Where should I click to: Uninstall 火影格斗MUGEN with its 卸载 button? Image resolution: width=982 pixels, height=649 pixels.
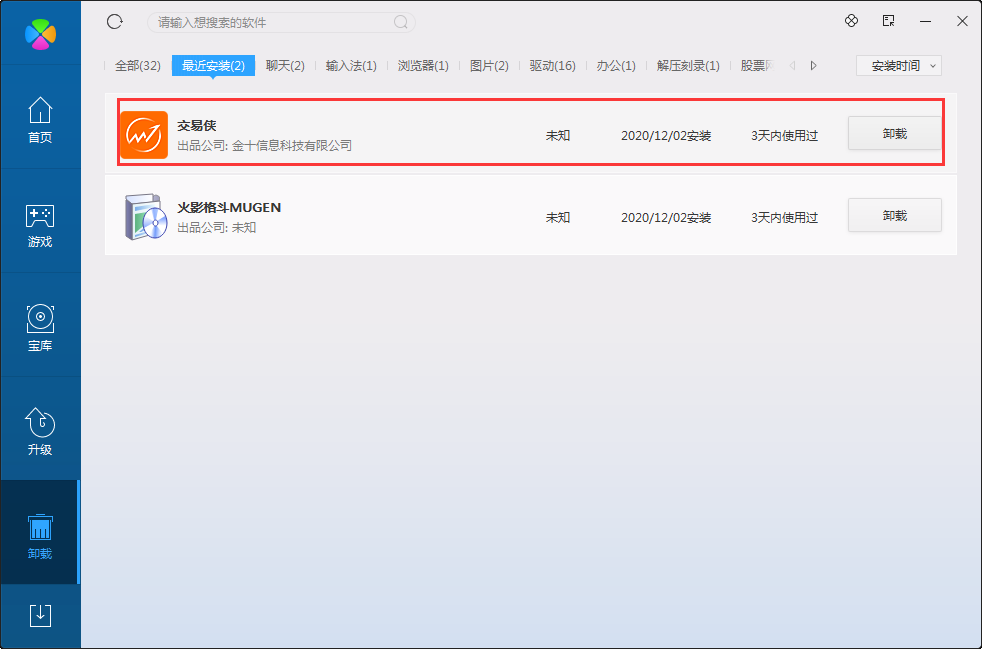click(894, 215)
